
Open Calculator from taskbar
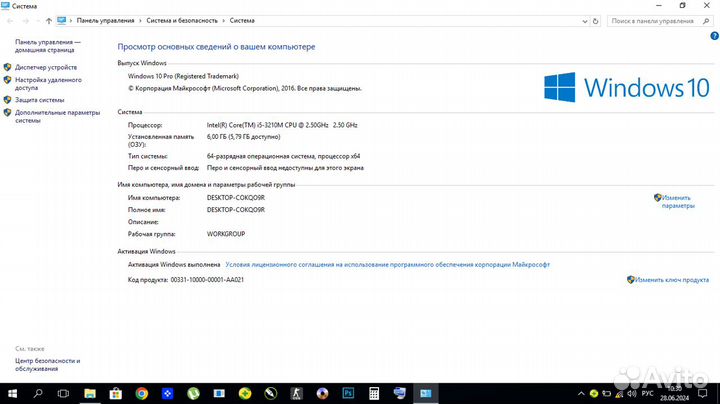pyautogui.click(x=374, y=393)
